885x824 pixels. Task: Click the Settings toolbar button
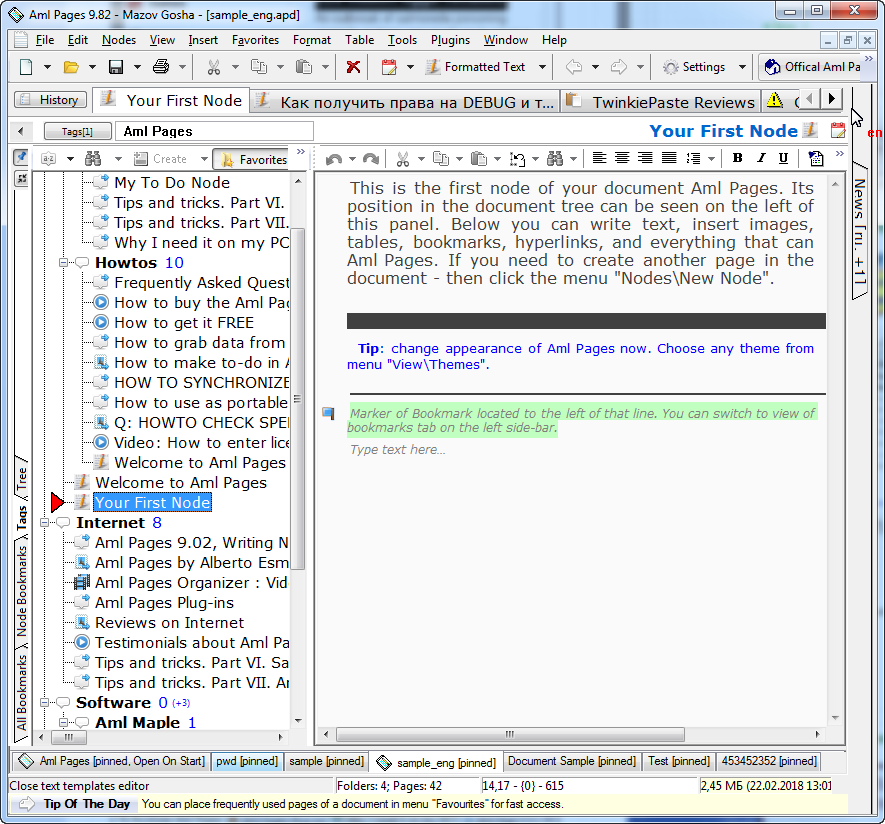[694, 67]
